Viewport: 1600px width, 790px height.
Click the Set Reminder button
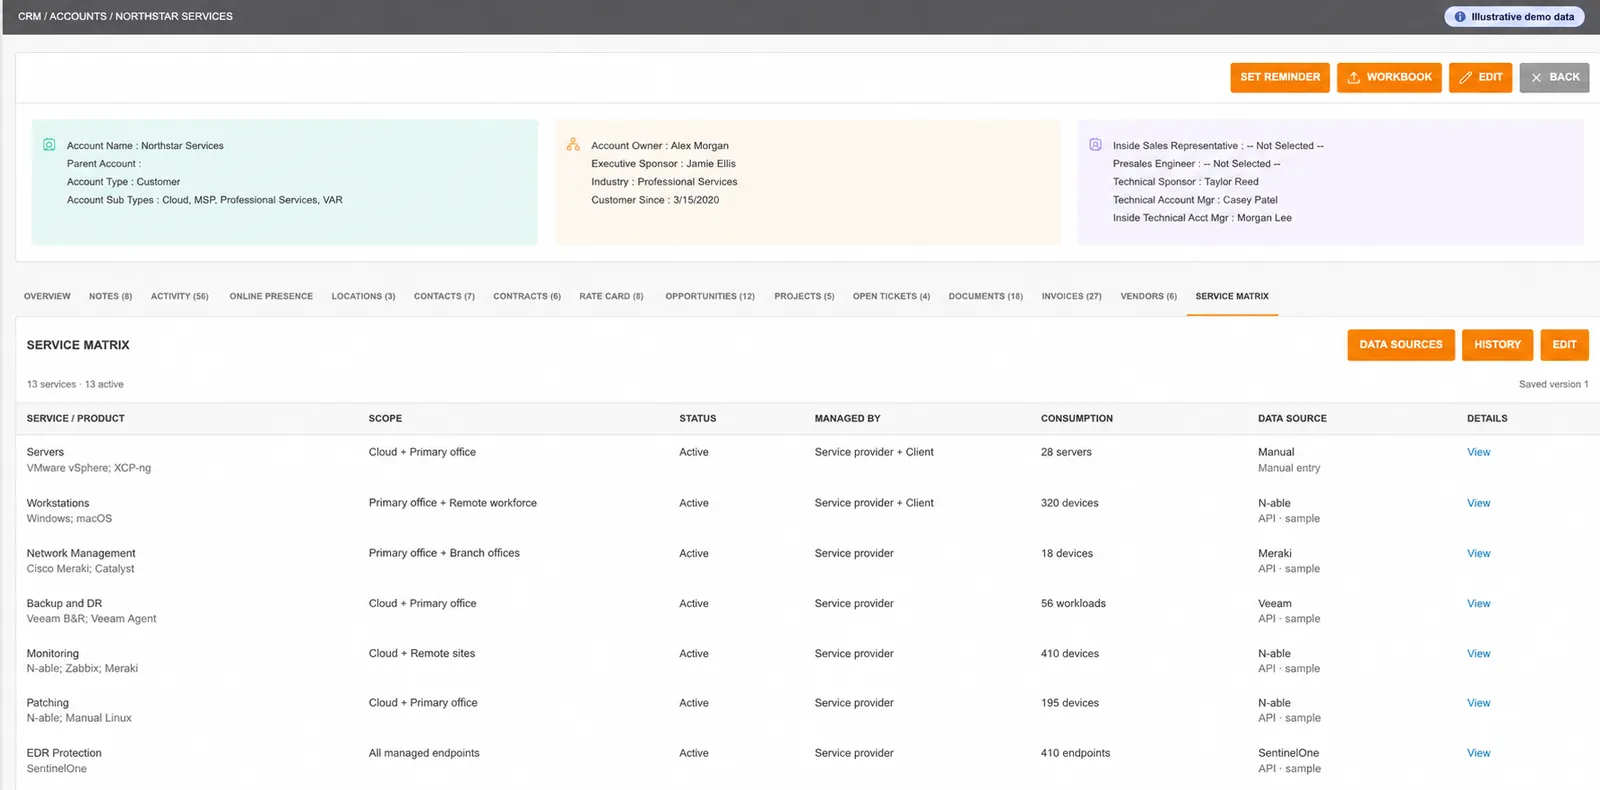pos(1280,77)
